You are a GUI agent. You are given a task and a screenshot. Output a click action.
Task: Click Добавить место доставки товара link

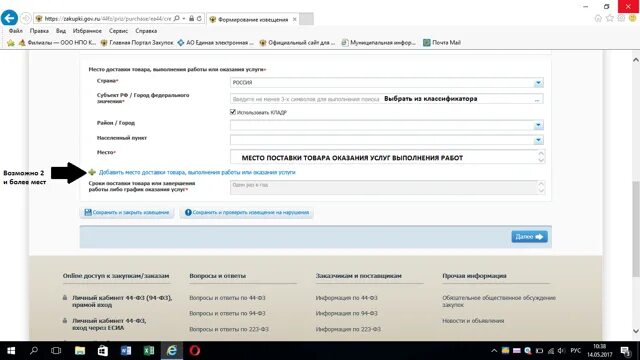pos(197,172)
